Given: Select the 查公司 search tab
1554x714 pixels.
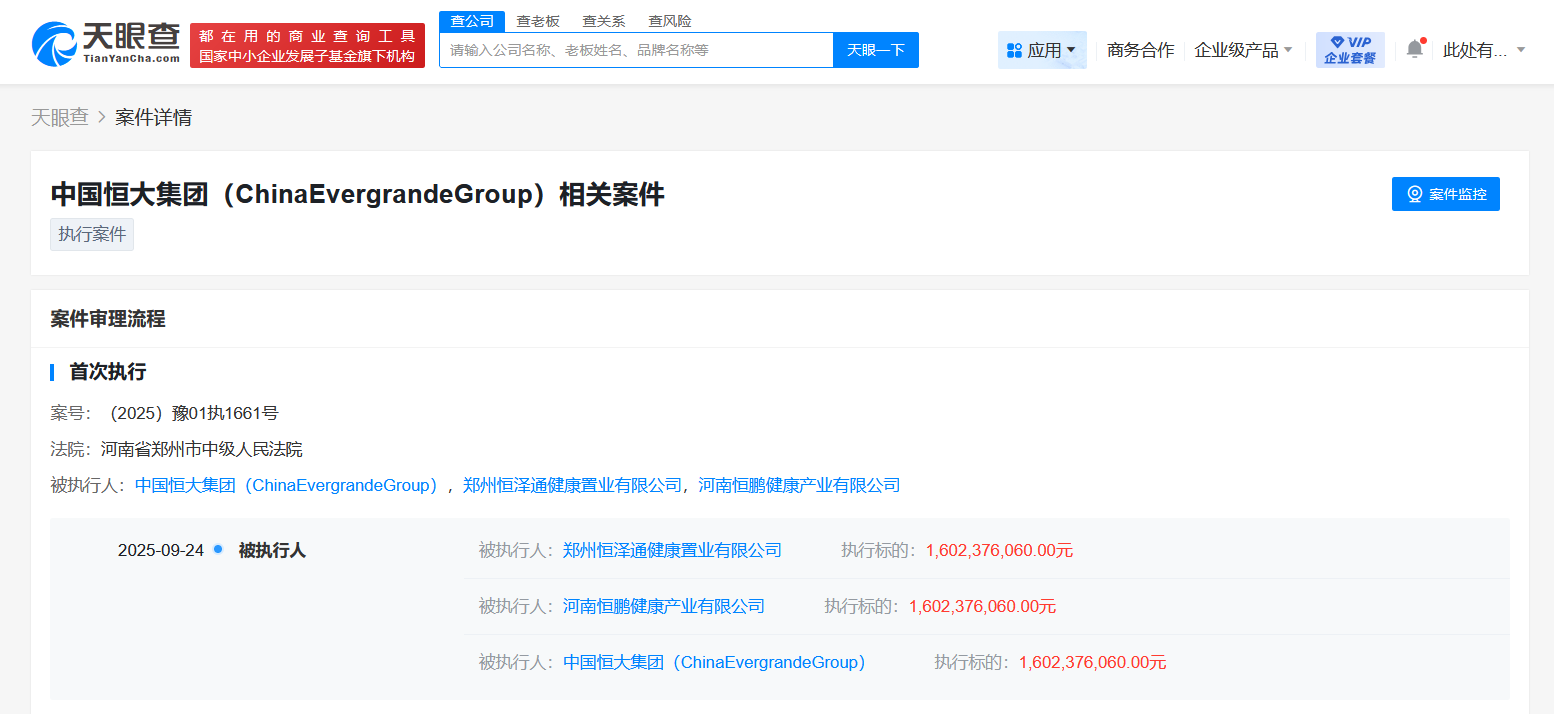Looking at the screenshot, I should point(472,21).
